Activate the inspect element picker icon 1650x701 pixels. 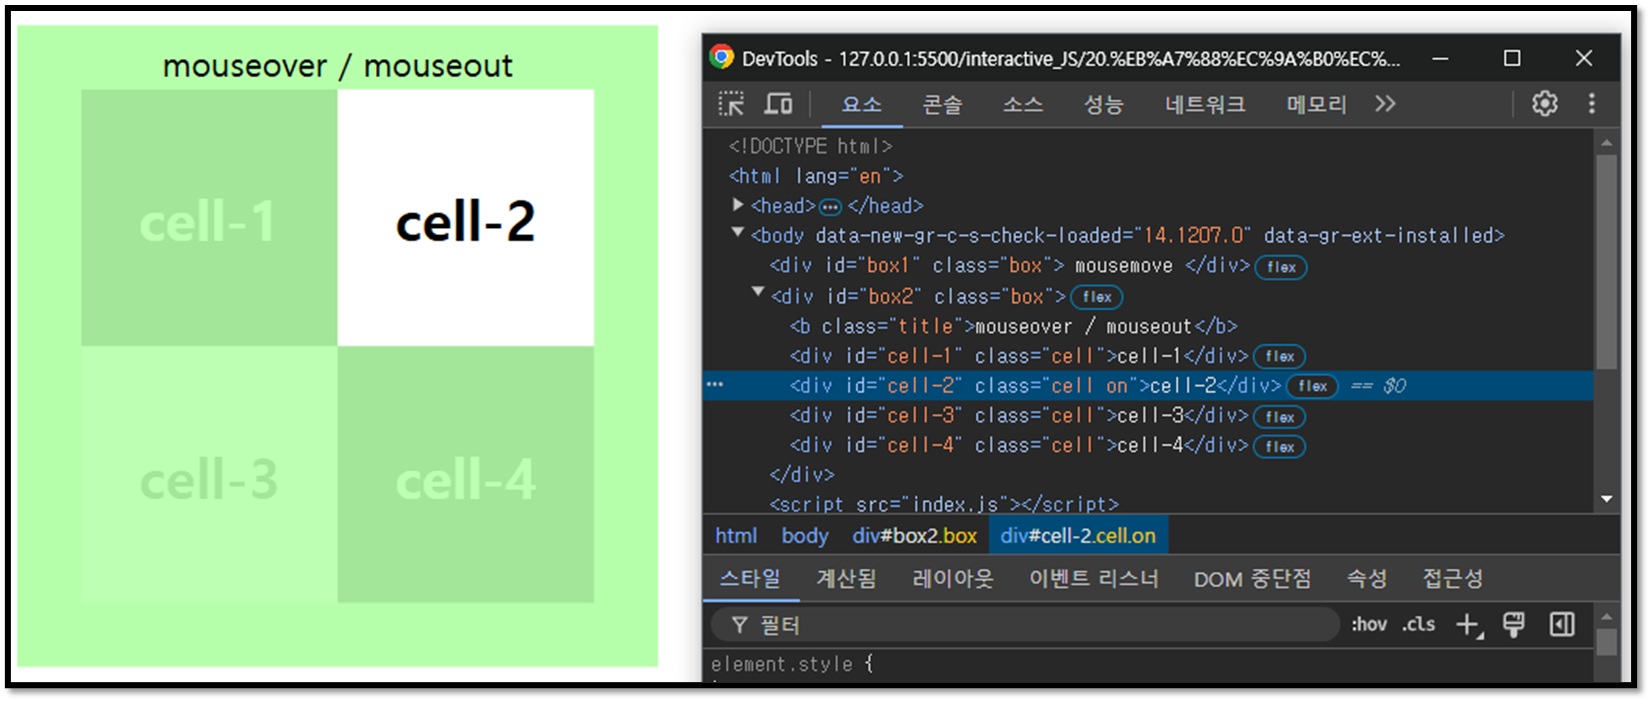coord(731,104)
